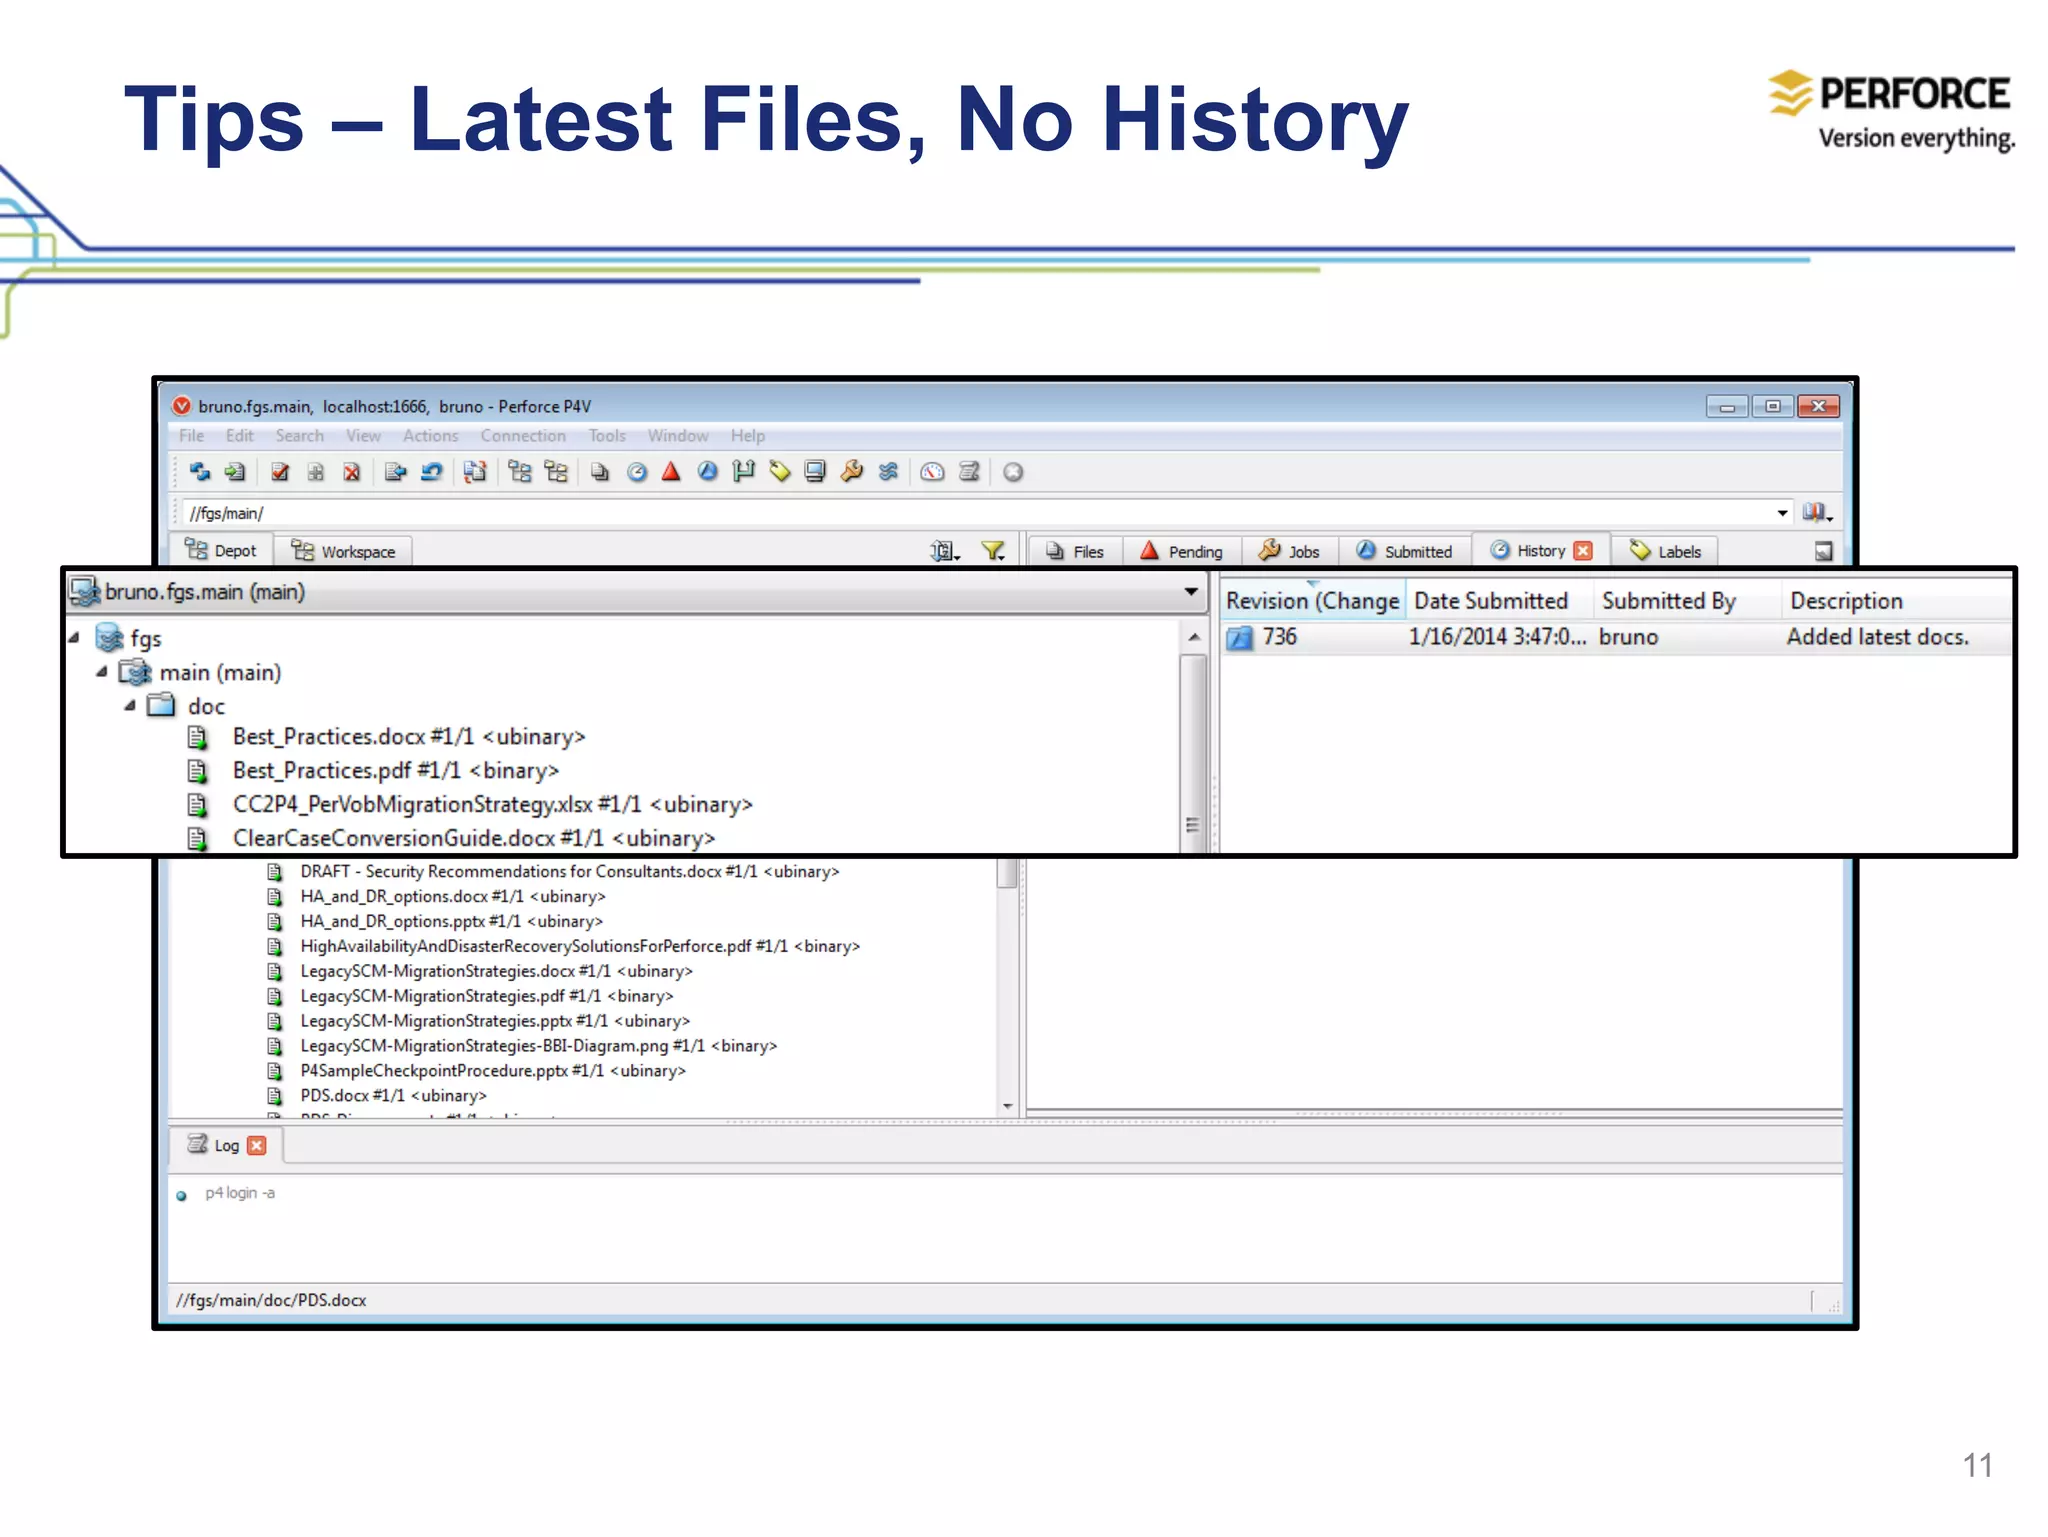The width and height of the screenshot is (2048, 1537).
Task: Select HA_and_DR_options.pptx file
Action: coord(452,921)
